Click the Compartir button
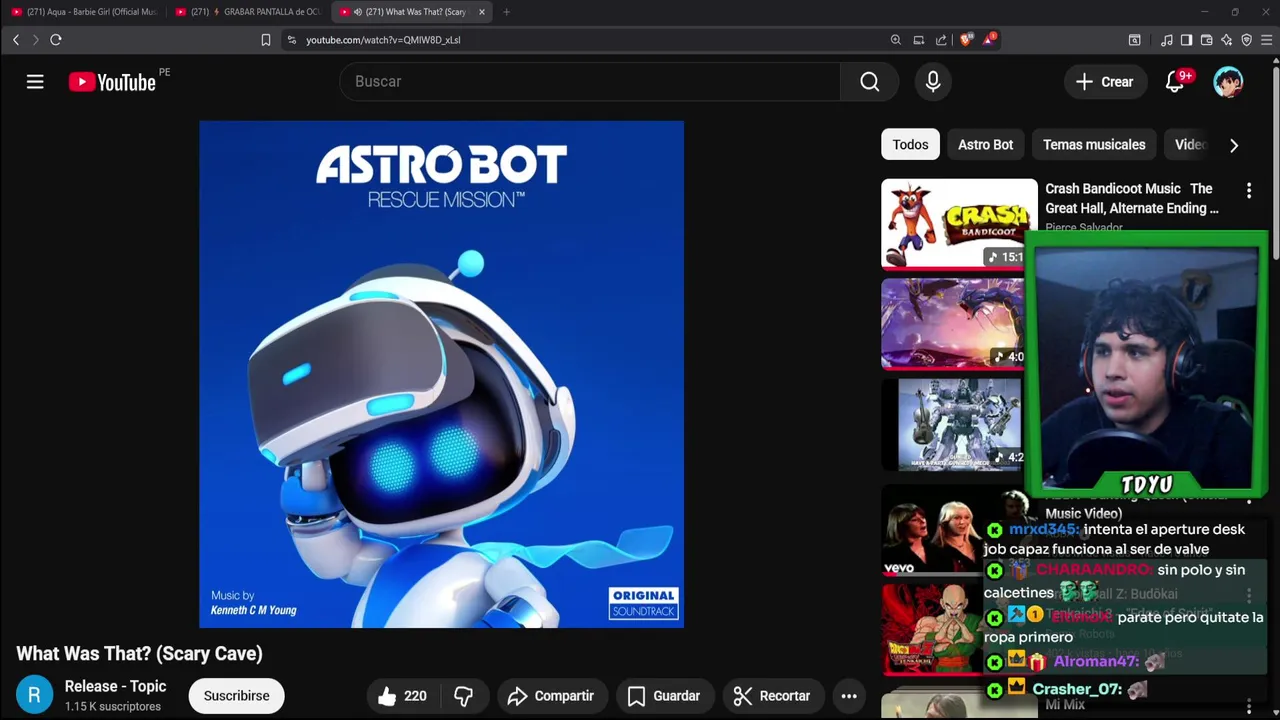 [x=550, y=696]
